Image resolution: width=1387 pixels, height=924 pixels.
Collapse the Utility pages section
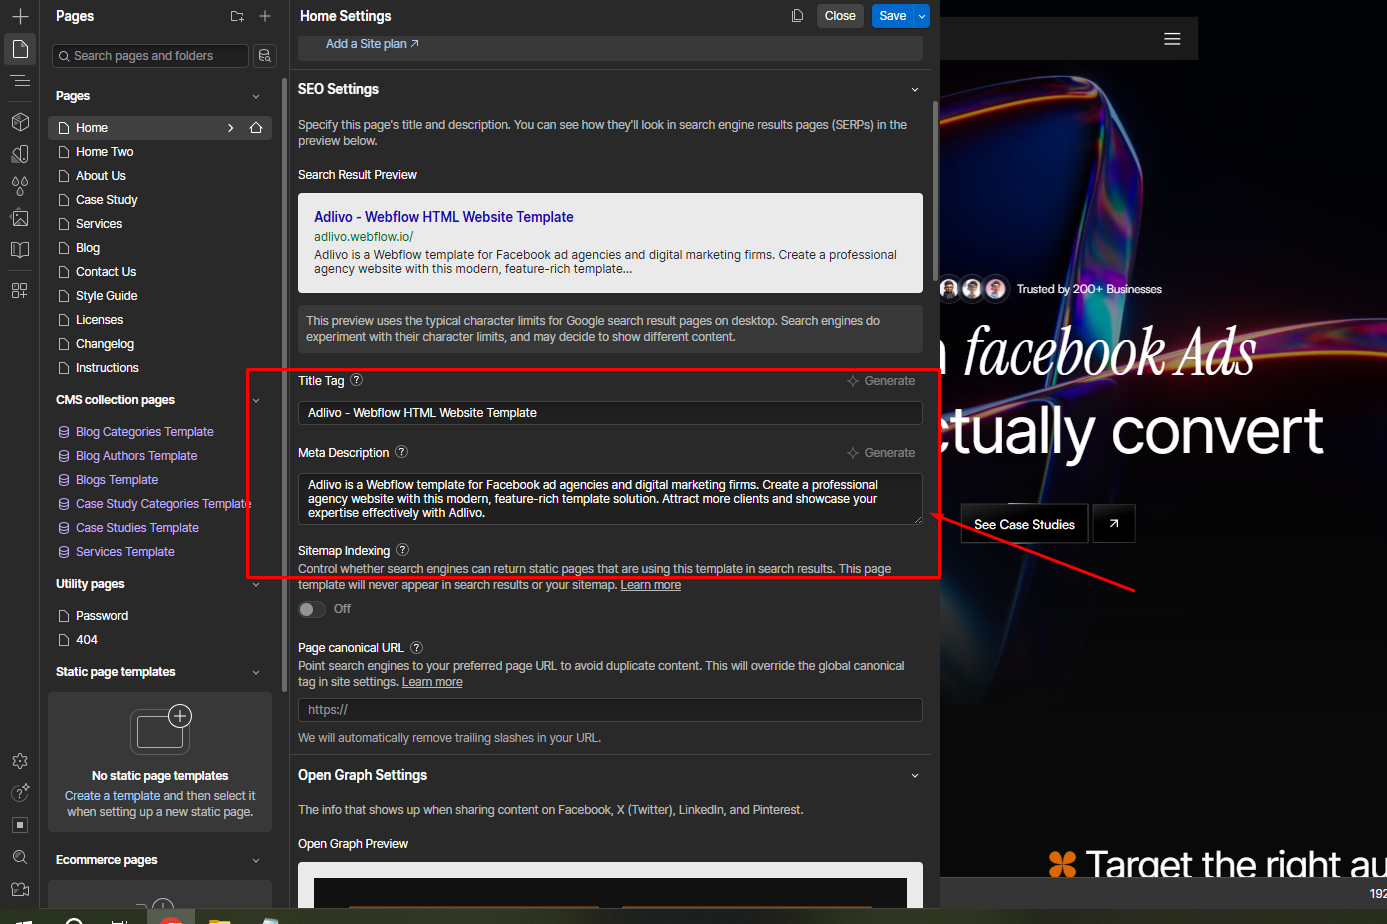tap(256, 585)
